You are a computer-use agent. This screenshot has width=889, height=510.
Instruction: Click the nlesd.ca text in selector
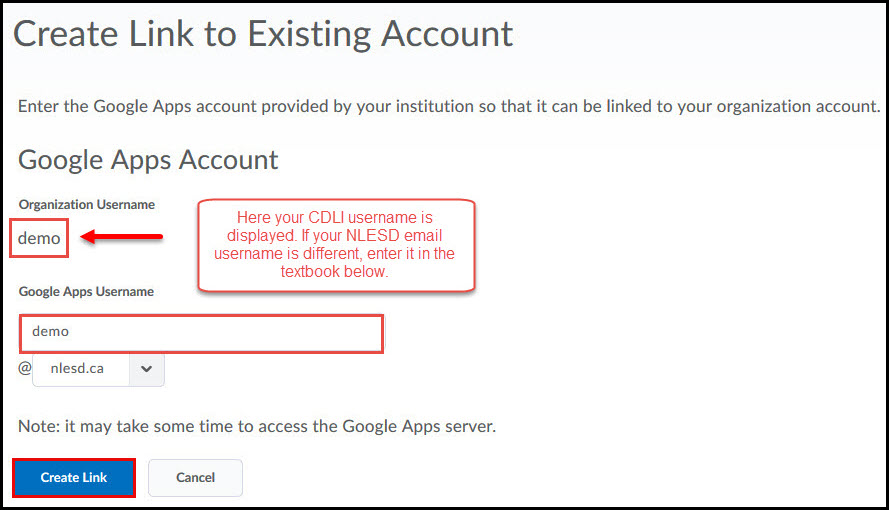point(77,368)
